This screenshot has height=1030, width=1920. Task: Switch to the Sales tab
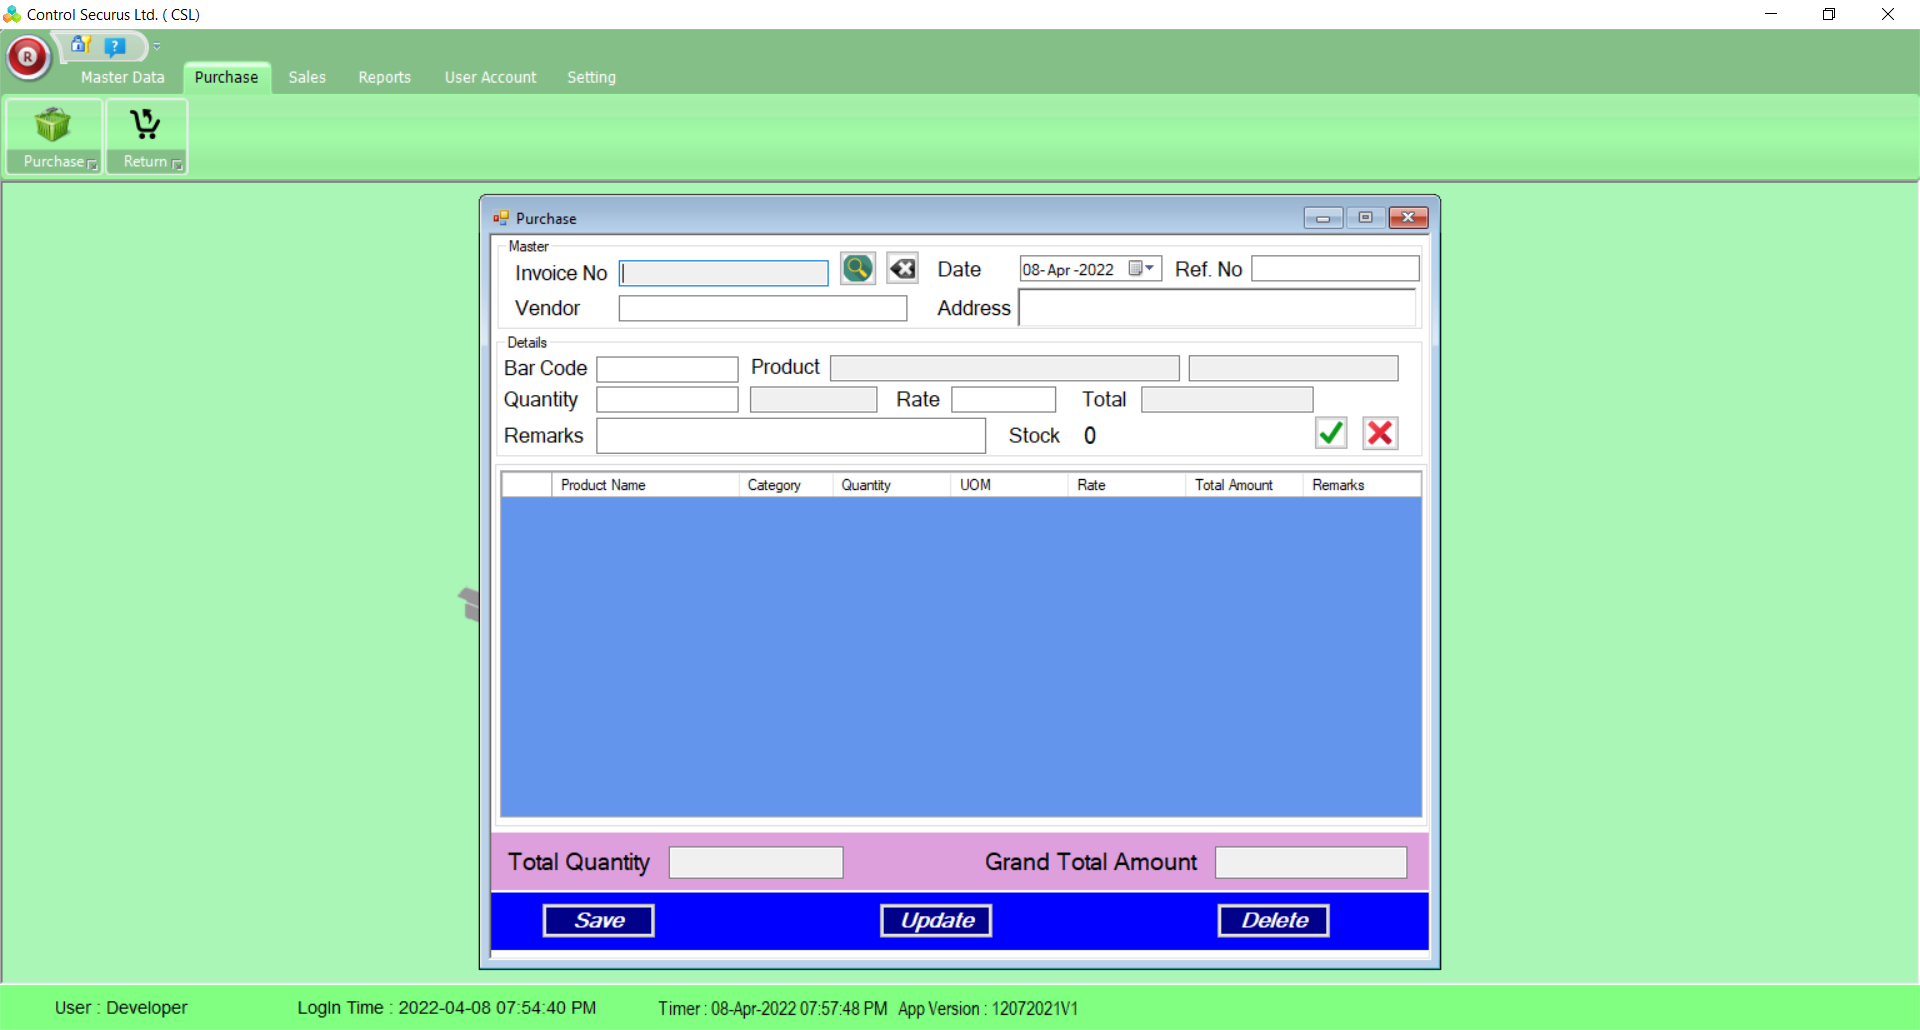click(307, 77)
